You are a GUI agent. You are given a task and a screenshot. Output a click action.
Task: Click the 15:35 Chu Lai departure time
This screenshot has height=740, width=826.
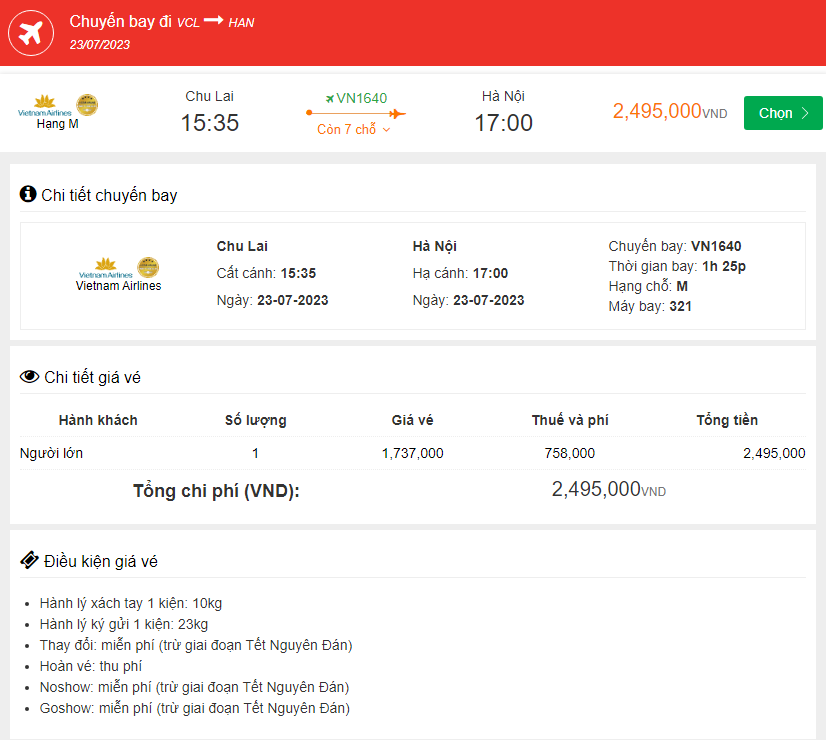tap(210, 123)
